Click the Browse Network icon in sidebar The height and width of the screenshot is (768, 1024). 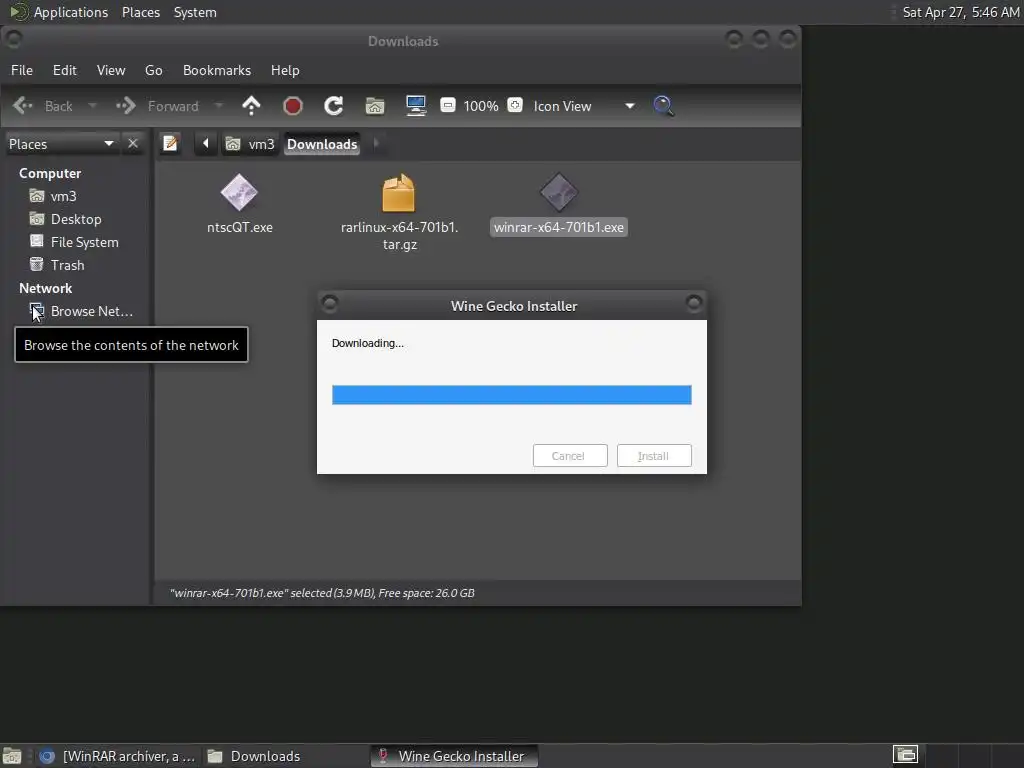pyautogui.click(x=37, y=311)
